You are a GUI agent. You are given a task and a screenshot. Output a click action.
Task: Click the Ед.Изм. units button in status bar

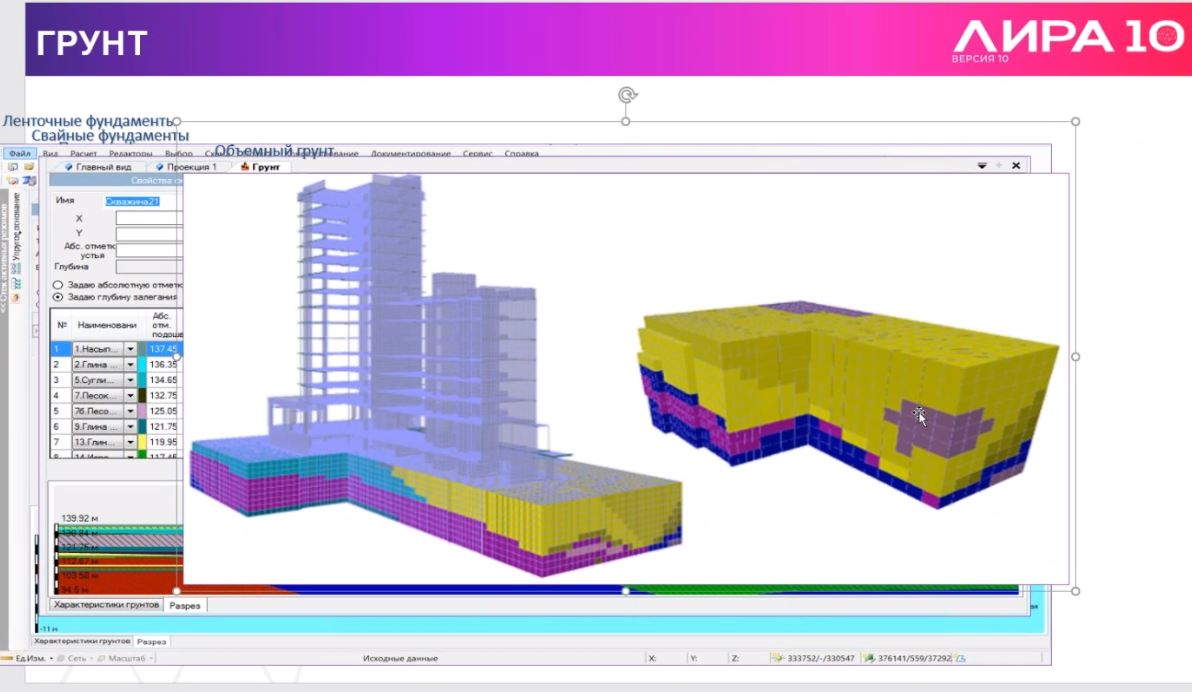26,659
